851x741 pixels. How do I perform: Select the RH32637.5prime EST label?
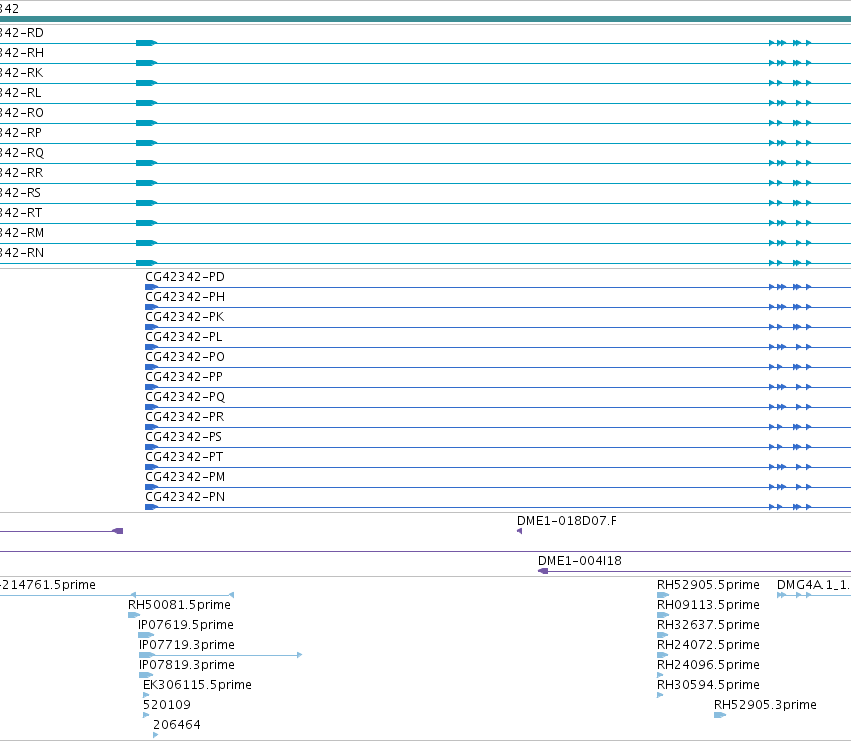click(x=708, y=625)
